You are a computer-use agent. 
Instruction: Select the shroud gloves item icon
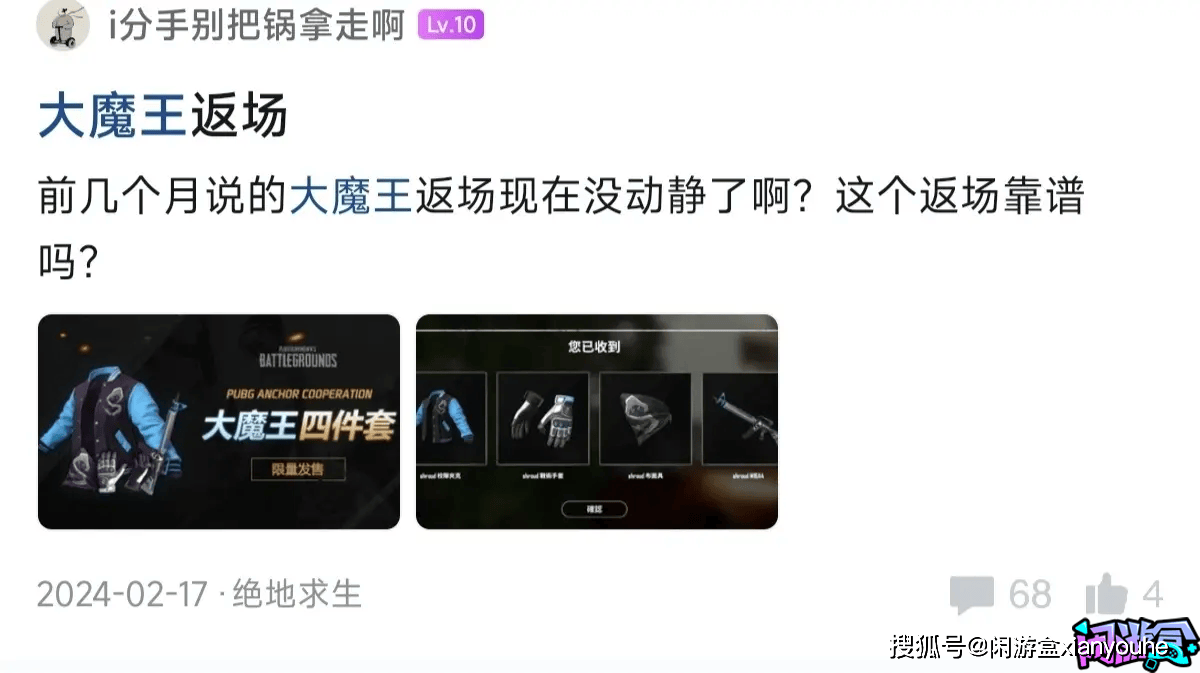(543, 418)
